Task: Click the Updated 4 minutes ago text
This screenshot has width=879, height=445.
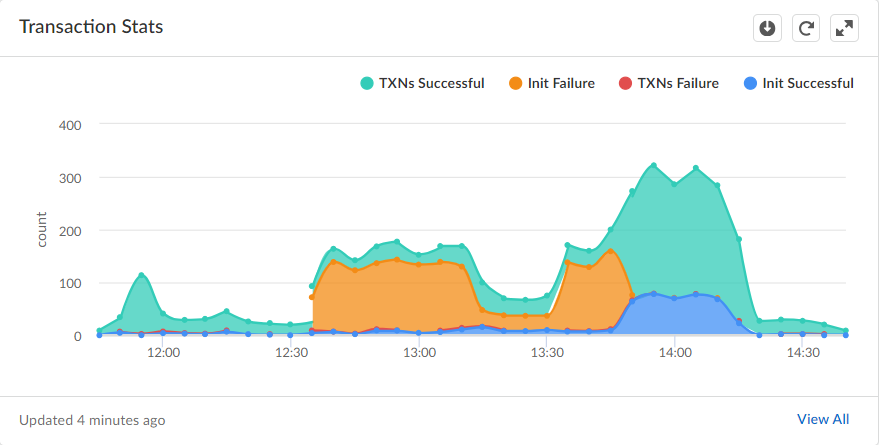Action: [x=92, y=420]
